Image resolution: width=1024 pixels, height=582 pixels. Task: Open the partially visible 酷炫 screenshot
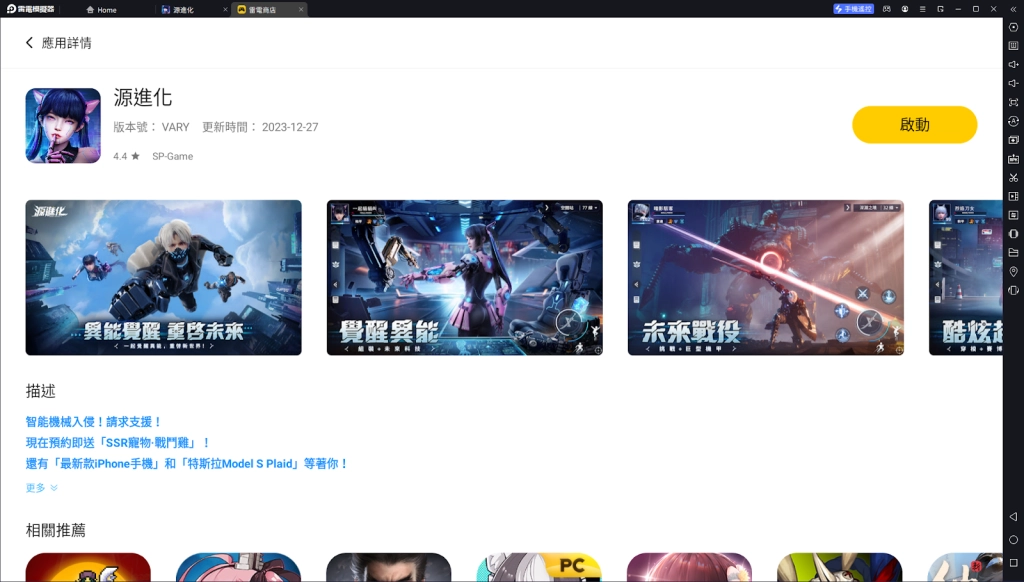(x=966, y=278)
